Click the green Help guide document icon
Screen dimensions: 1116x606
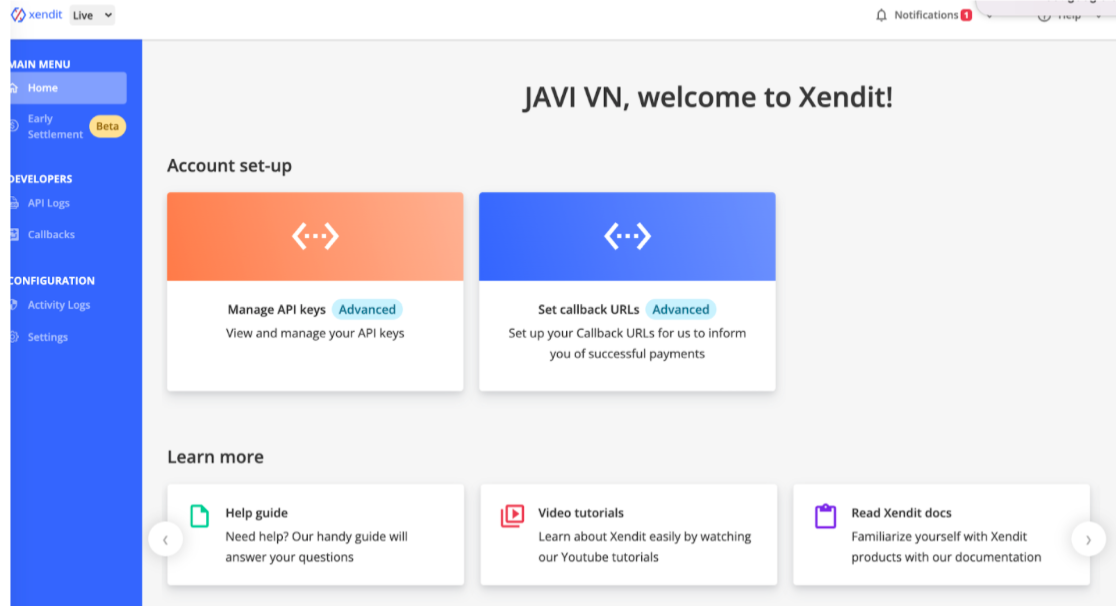199,516
